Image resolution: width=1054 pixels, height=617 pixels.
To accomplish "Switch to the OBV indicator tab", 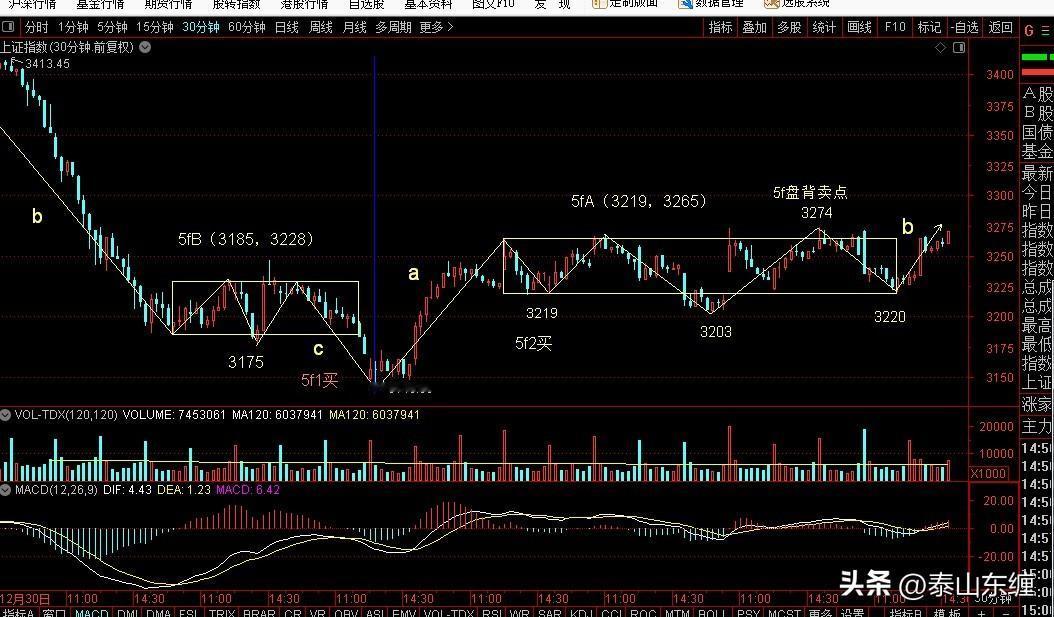I will tap(346, 612).
